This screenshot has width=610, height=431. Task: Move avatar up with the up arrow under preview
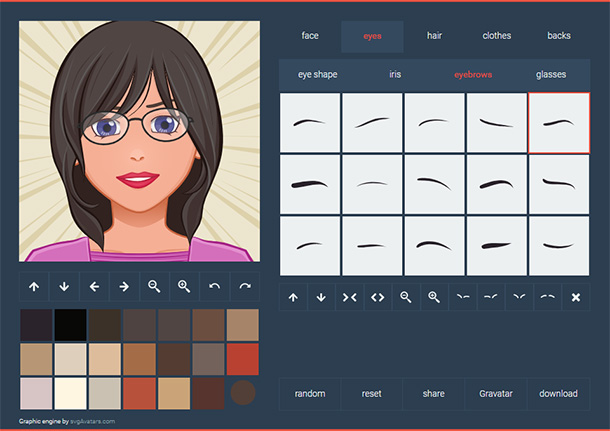pos(34,287)
